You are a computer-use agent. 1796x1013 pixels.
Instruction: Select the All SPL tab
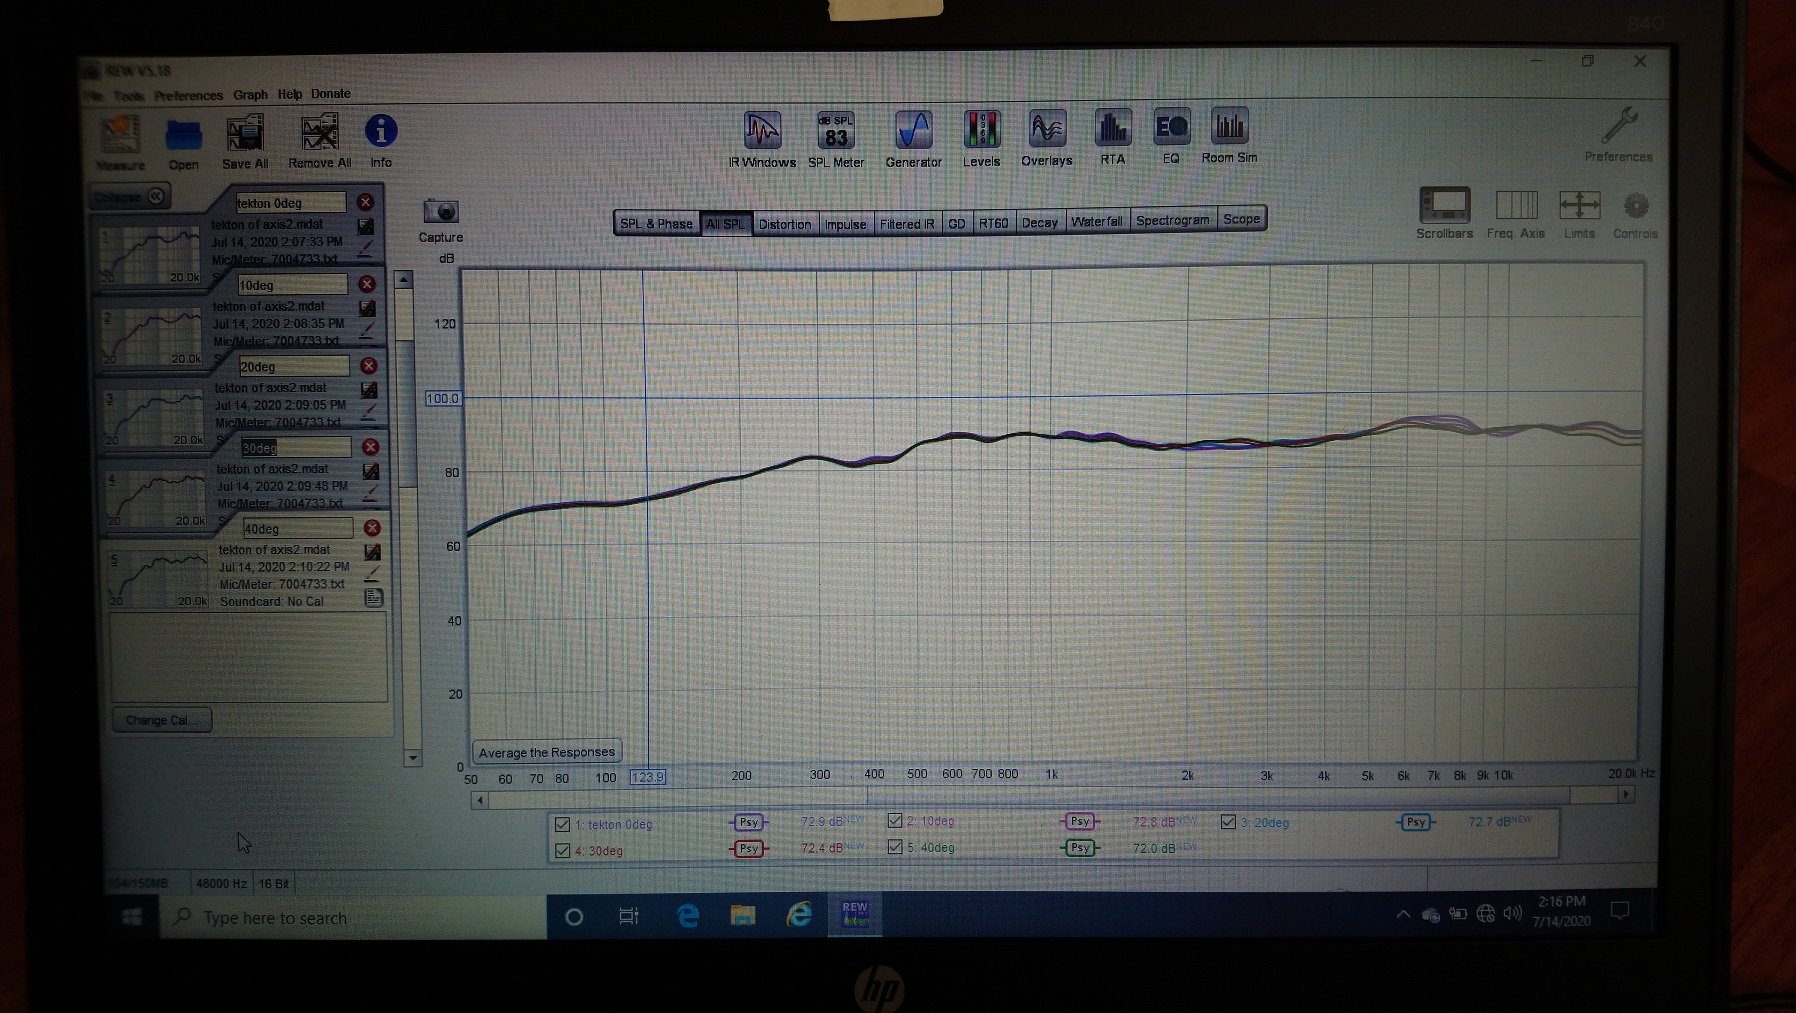[x=725, y=224]
